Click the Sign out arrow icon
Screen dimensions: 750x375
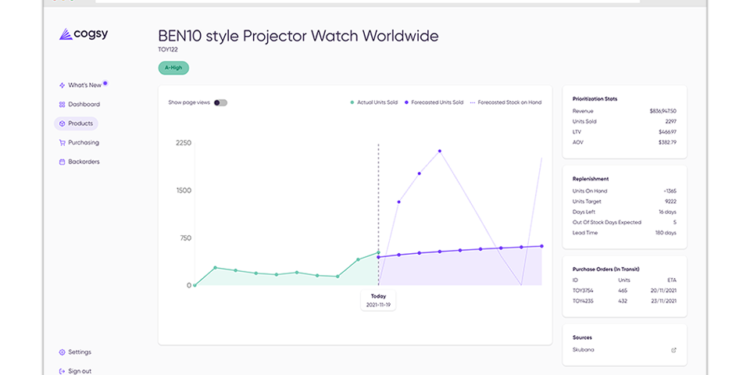(62, 371)
